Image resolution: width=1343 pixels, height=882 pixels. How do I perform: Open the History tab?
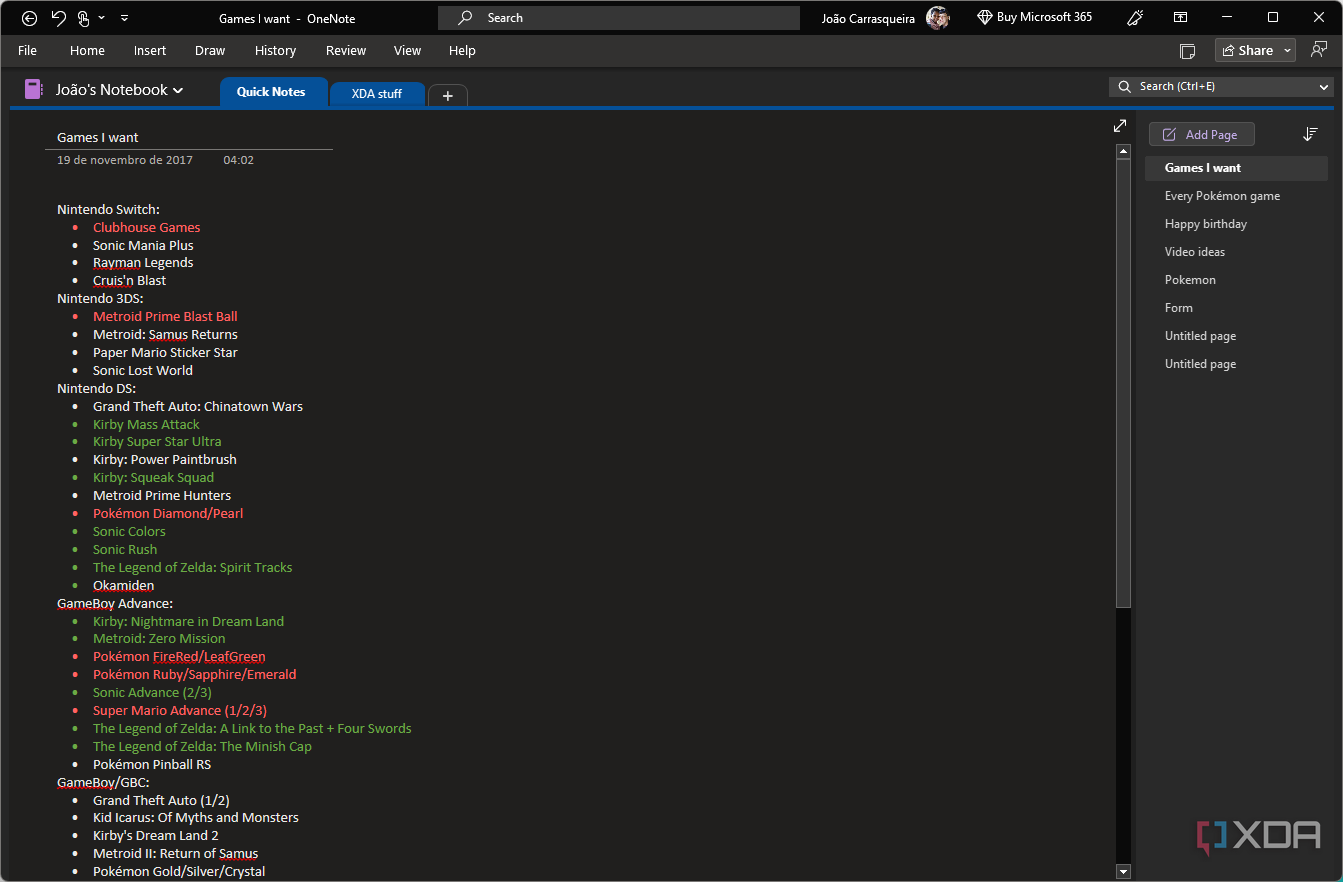(275, 51)
